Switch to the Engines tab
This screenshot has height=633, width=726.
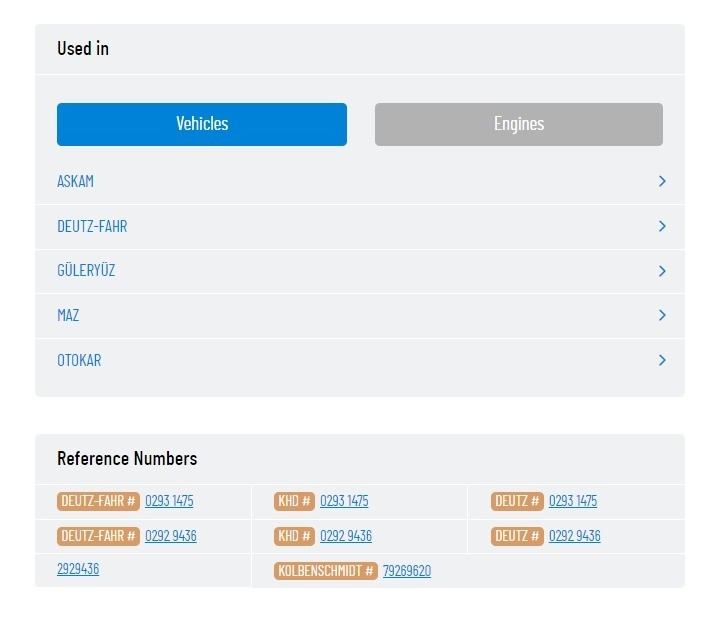[x=519, y=125]
